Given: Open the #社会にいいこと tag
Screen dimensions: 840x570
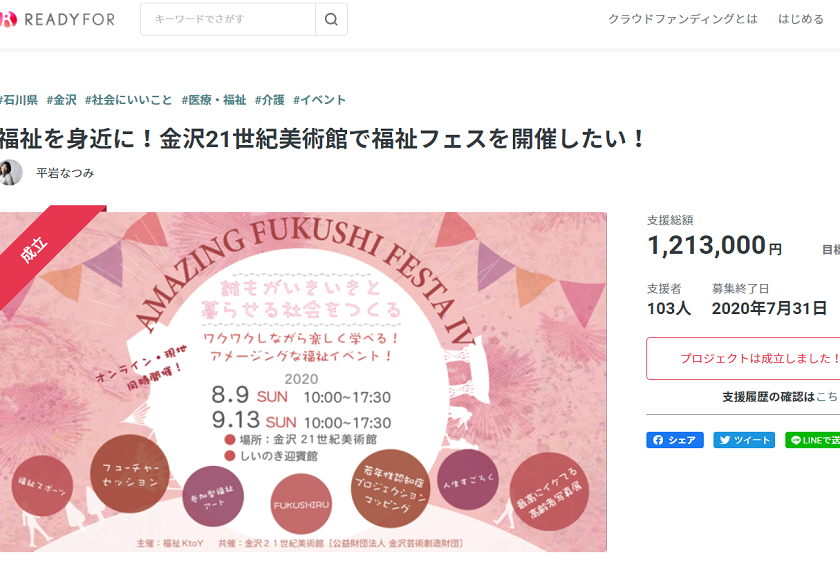Looking at the screenshot, I should [129, 100].
